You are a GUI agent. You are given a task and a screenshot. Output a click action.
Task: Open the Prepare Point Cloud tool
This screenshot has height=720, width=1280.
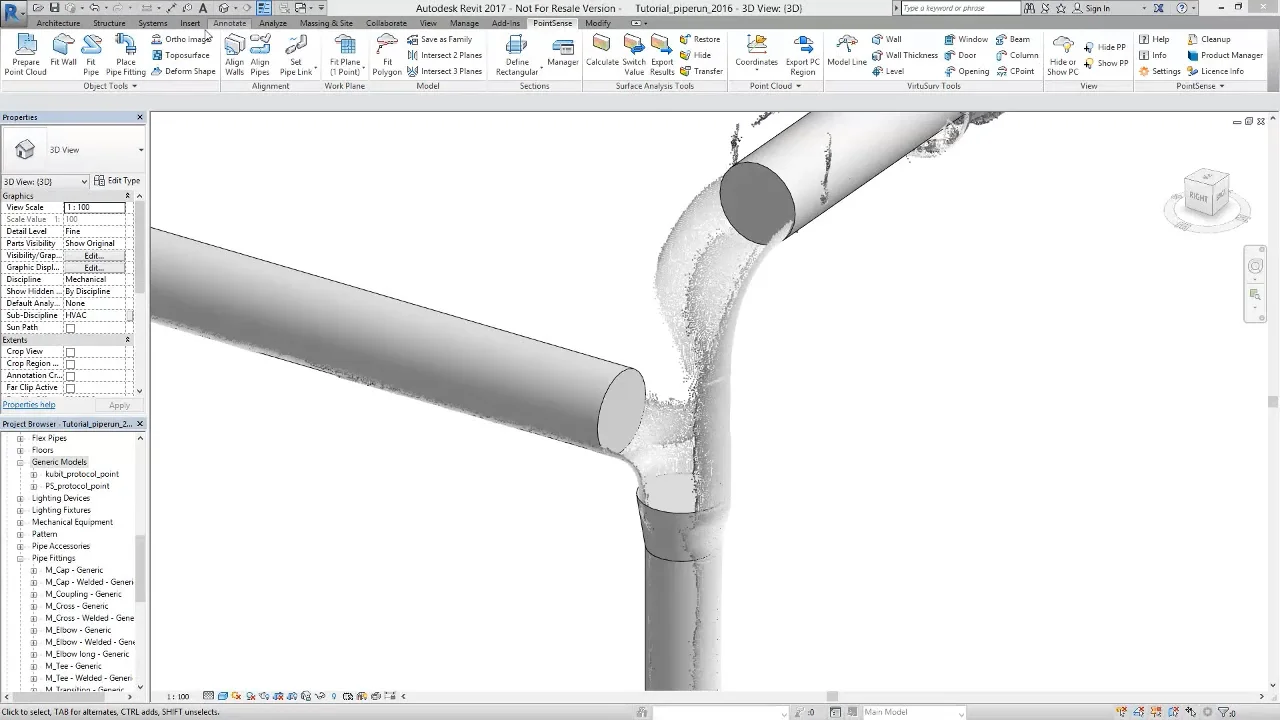pos(25,55)
